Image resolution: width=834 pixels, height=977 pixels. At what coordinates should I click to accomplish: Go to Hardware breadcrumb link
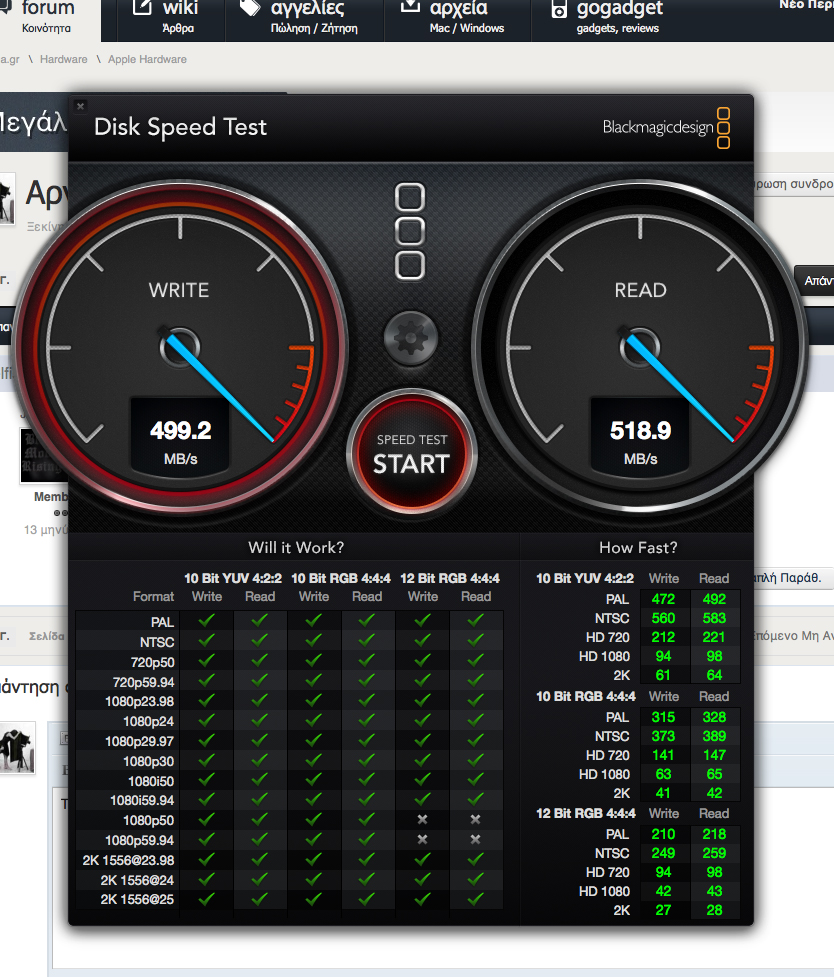point(64,59)
